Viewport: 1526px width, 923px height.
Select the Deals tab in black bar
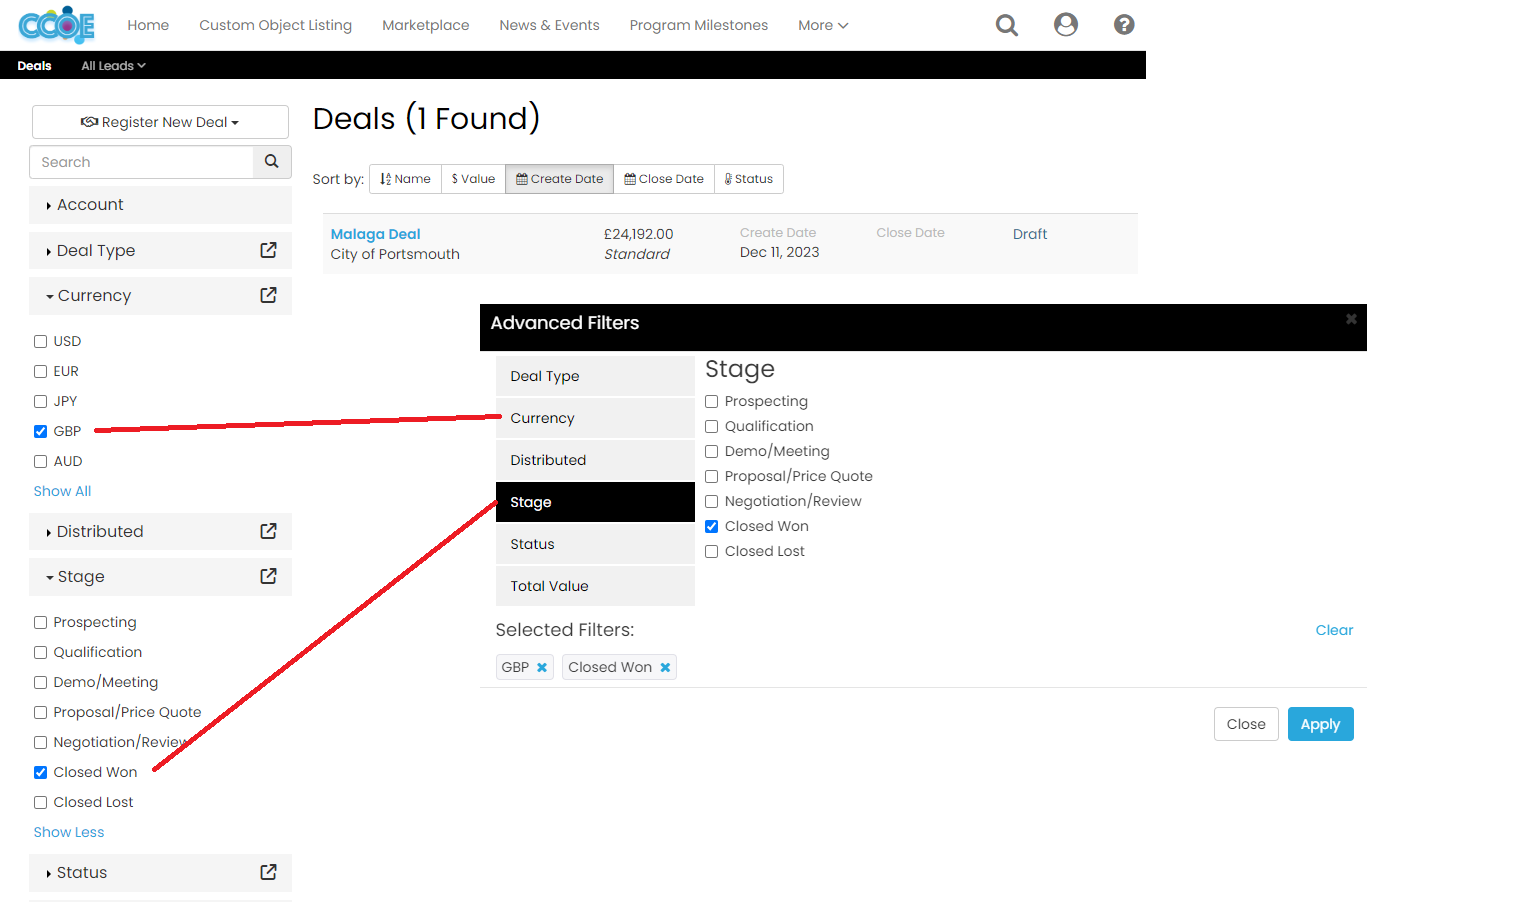tap(34, 66)
